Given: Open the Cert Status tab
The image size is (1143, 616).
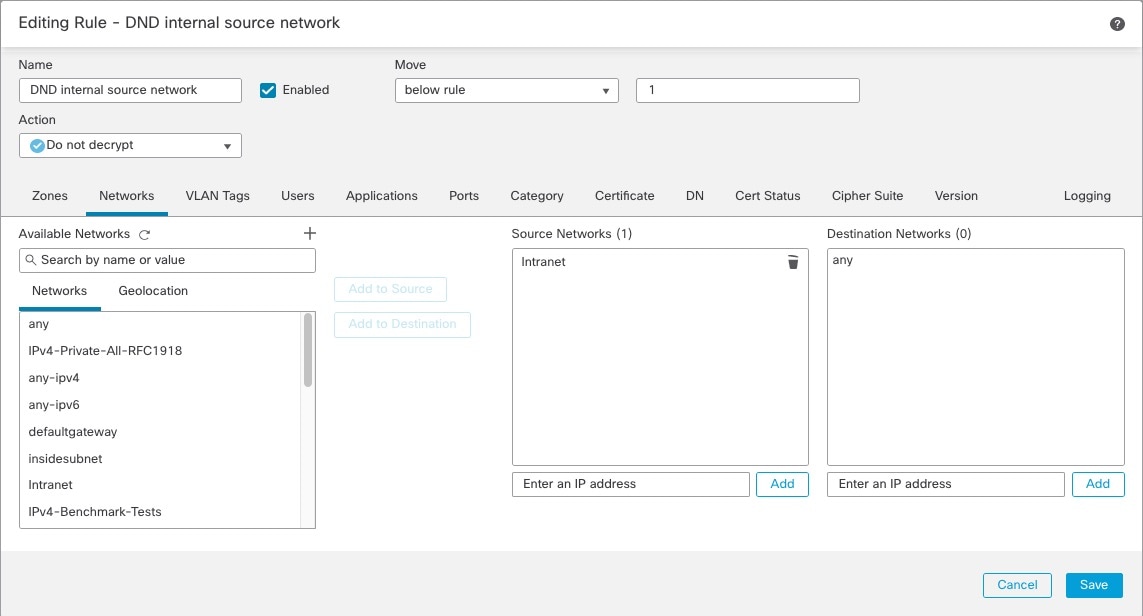Looking at the screenshot, I should click(x=768, y=196).
